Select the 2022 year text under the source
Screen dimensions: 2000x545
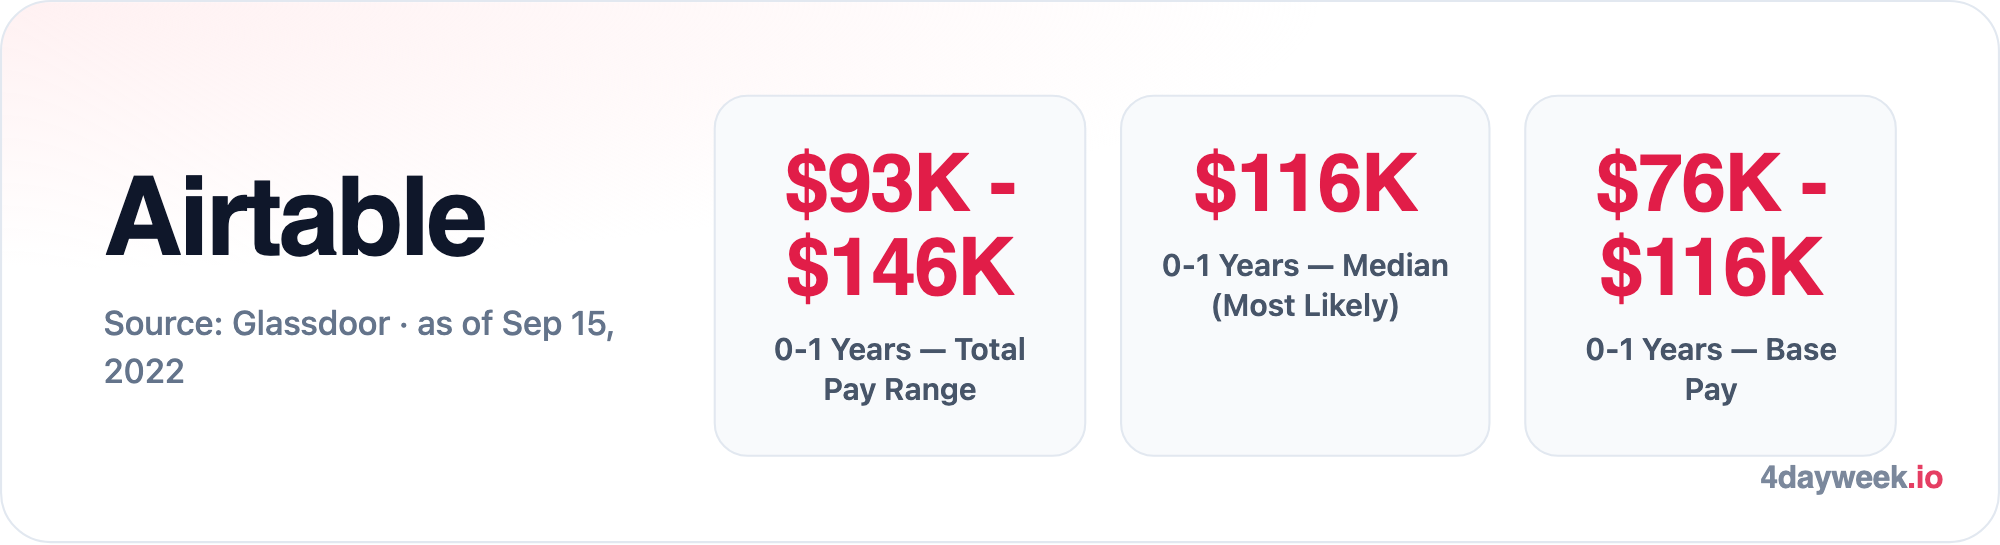144,371
